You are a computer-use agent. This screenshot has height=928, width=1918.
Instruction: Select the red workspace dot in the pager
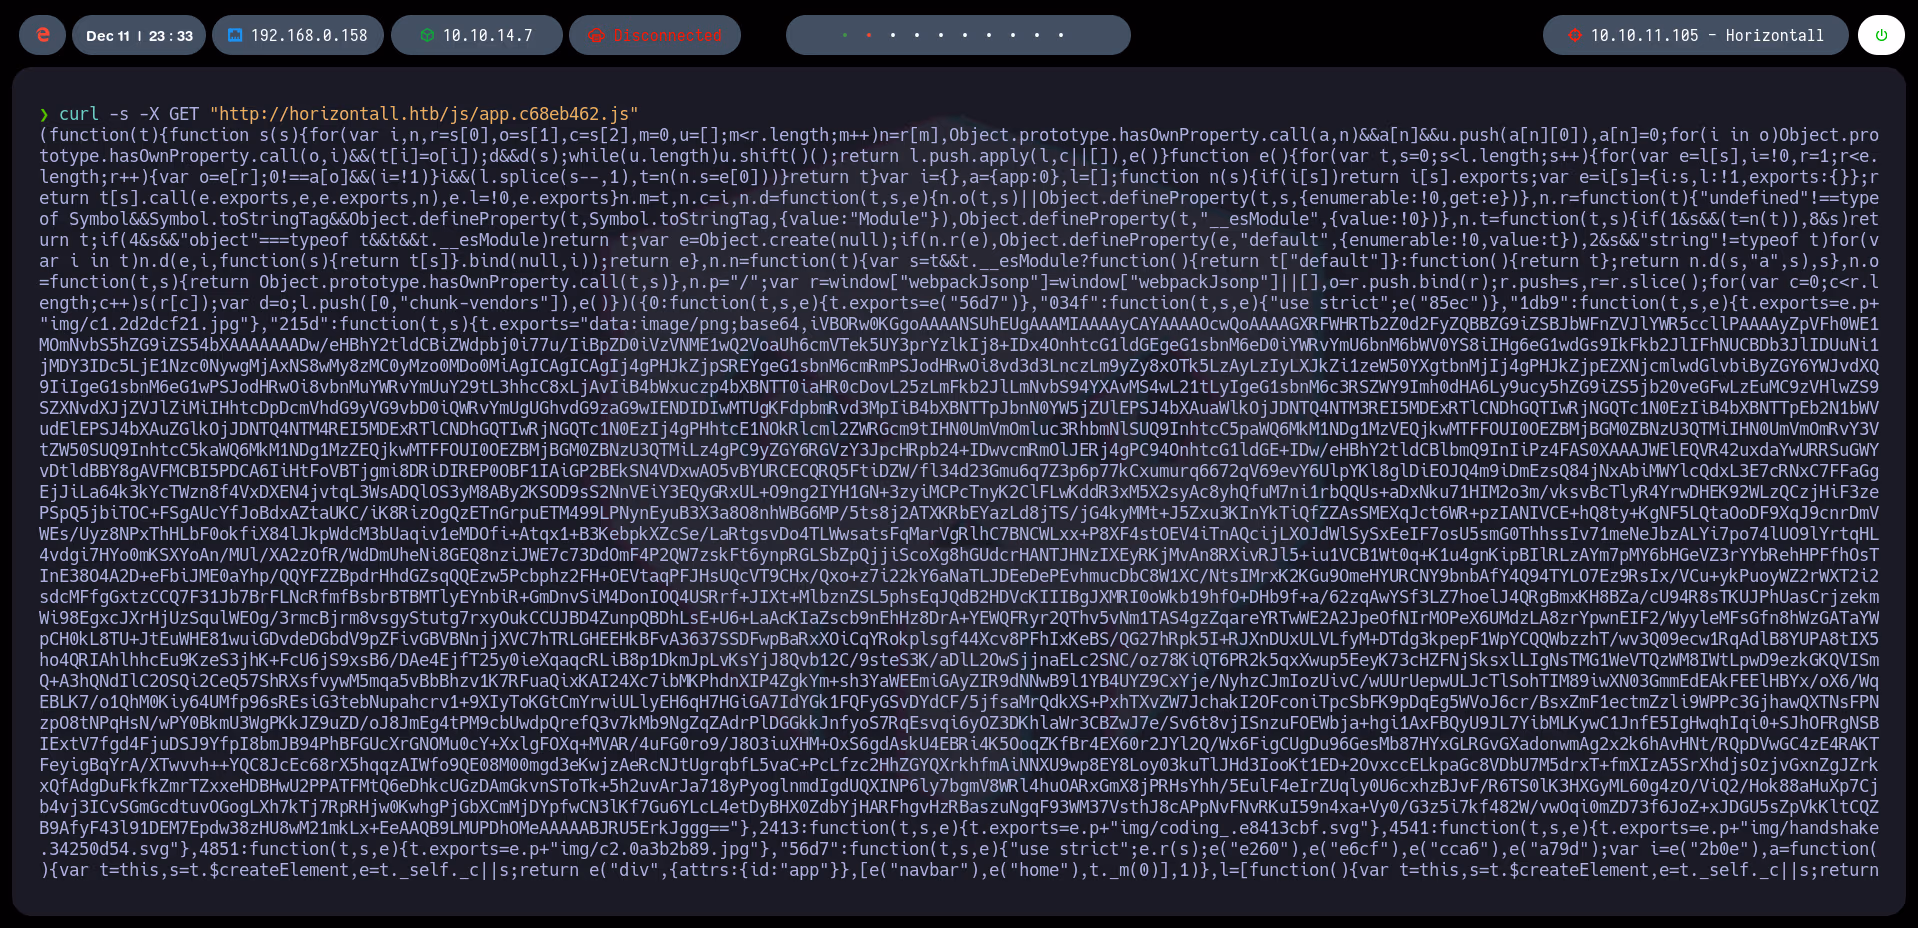point(869,35)
